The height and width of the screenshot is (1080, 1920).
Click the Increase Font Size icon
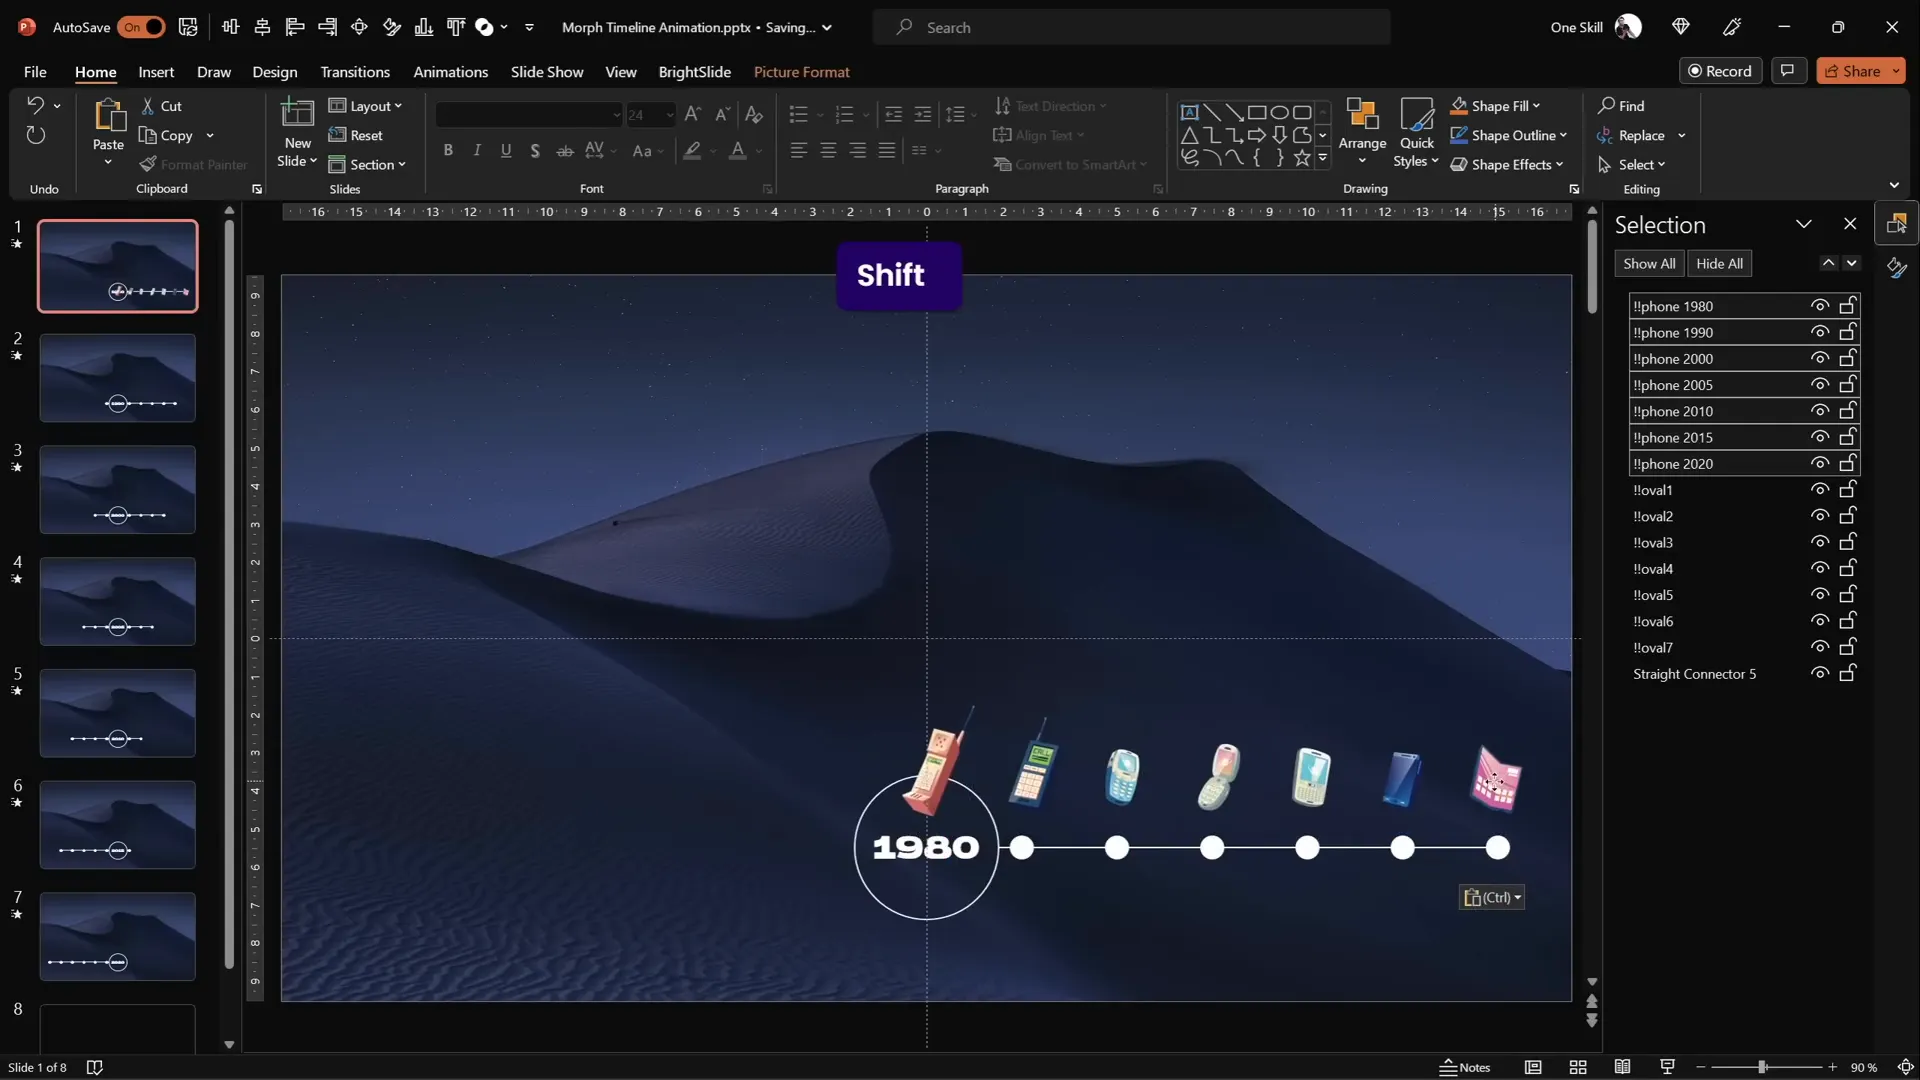[x=692, y=114]
